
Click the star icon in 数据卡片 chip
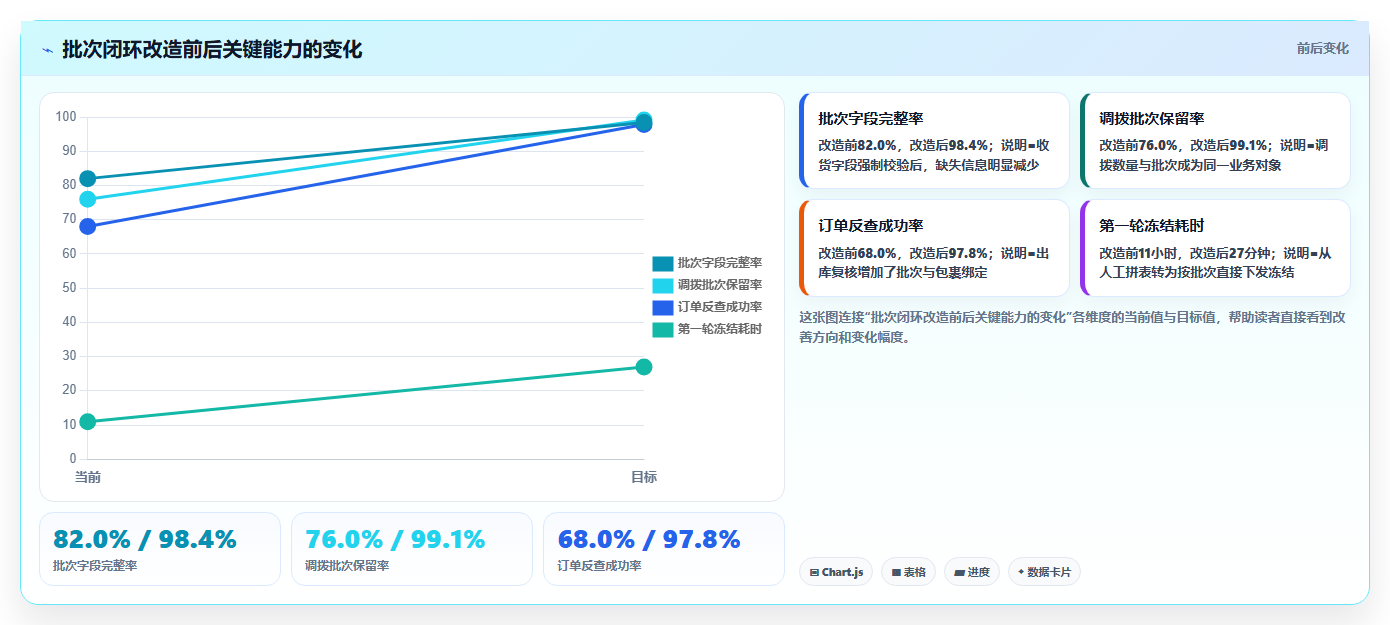tap(1021, 573)
